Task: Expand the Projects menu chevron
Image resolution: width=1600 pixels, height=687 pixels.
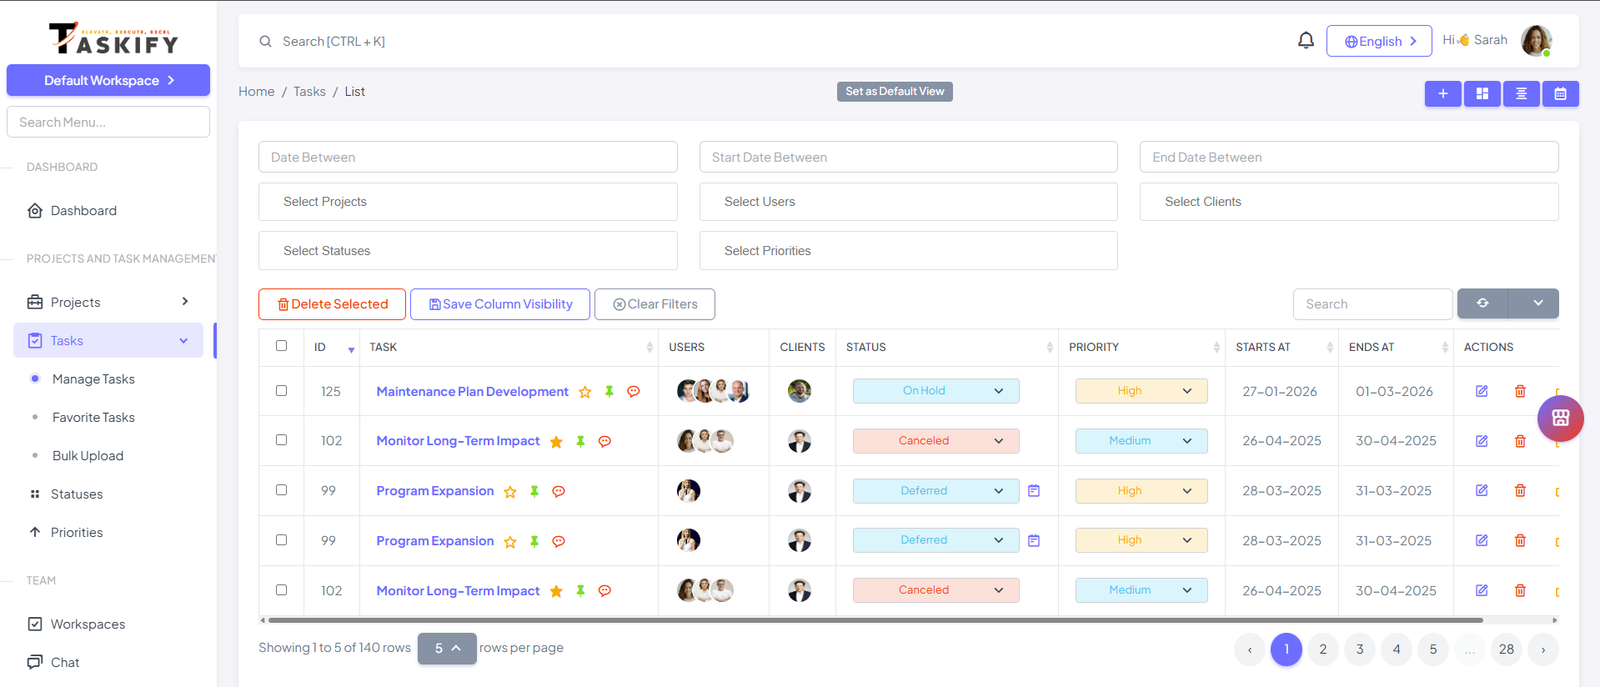Action: pos(185,302)
